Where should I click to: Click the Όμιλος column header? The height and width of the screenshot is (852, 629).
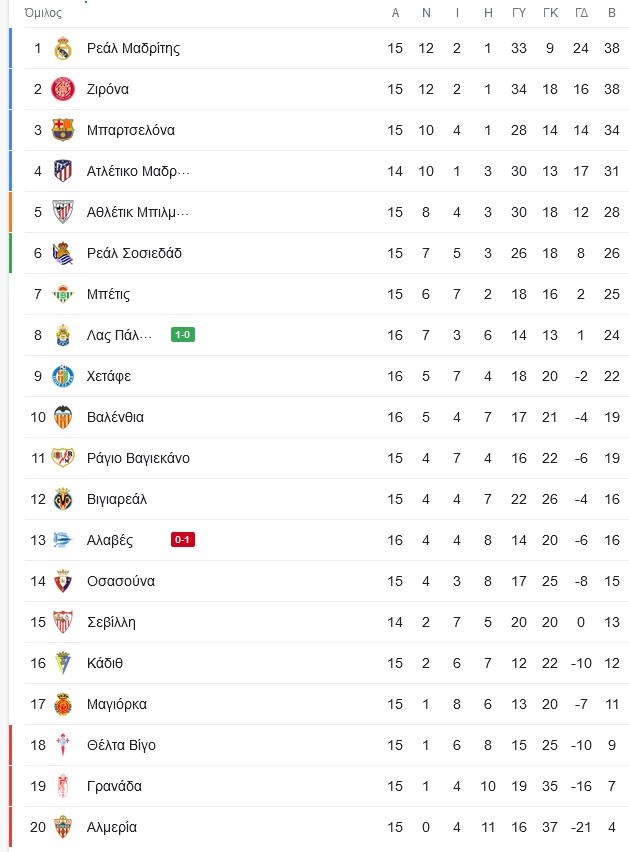pyautogui.click(x=43, y=13)
